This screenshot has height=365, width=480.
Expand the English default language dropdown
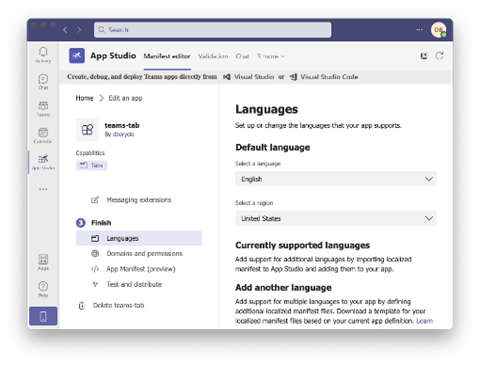(x=336, y=179)
